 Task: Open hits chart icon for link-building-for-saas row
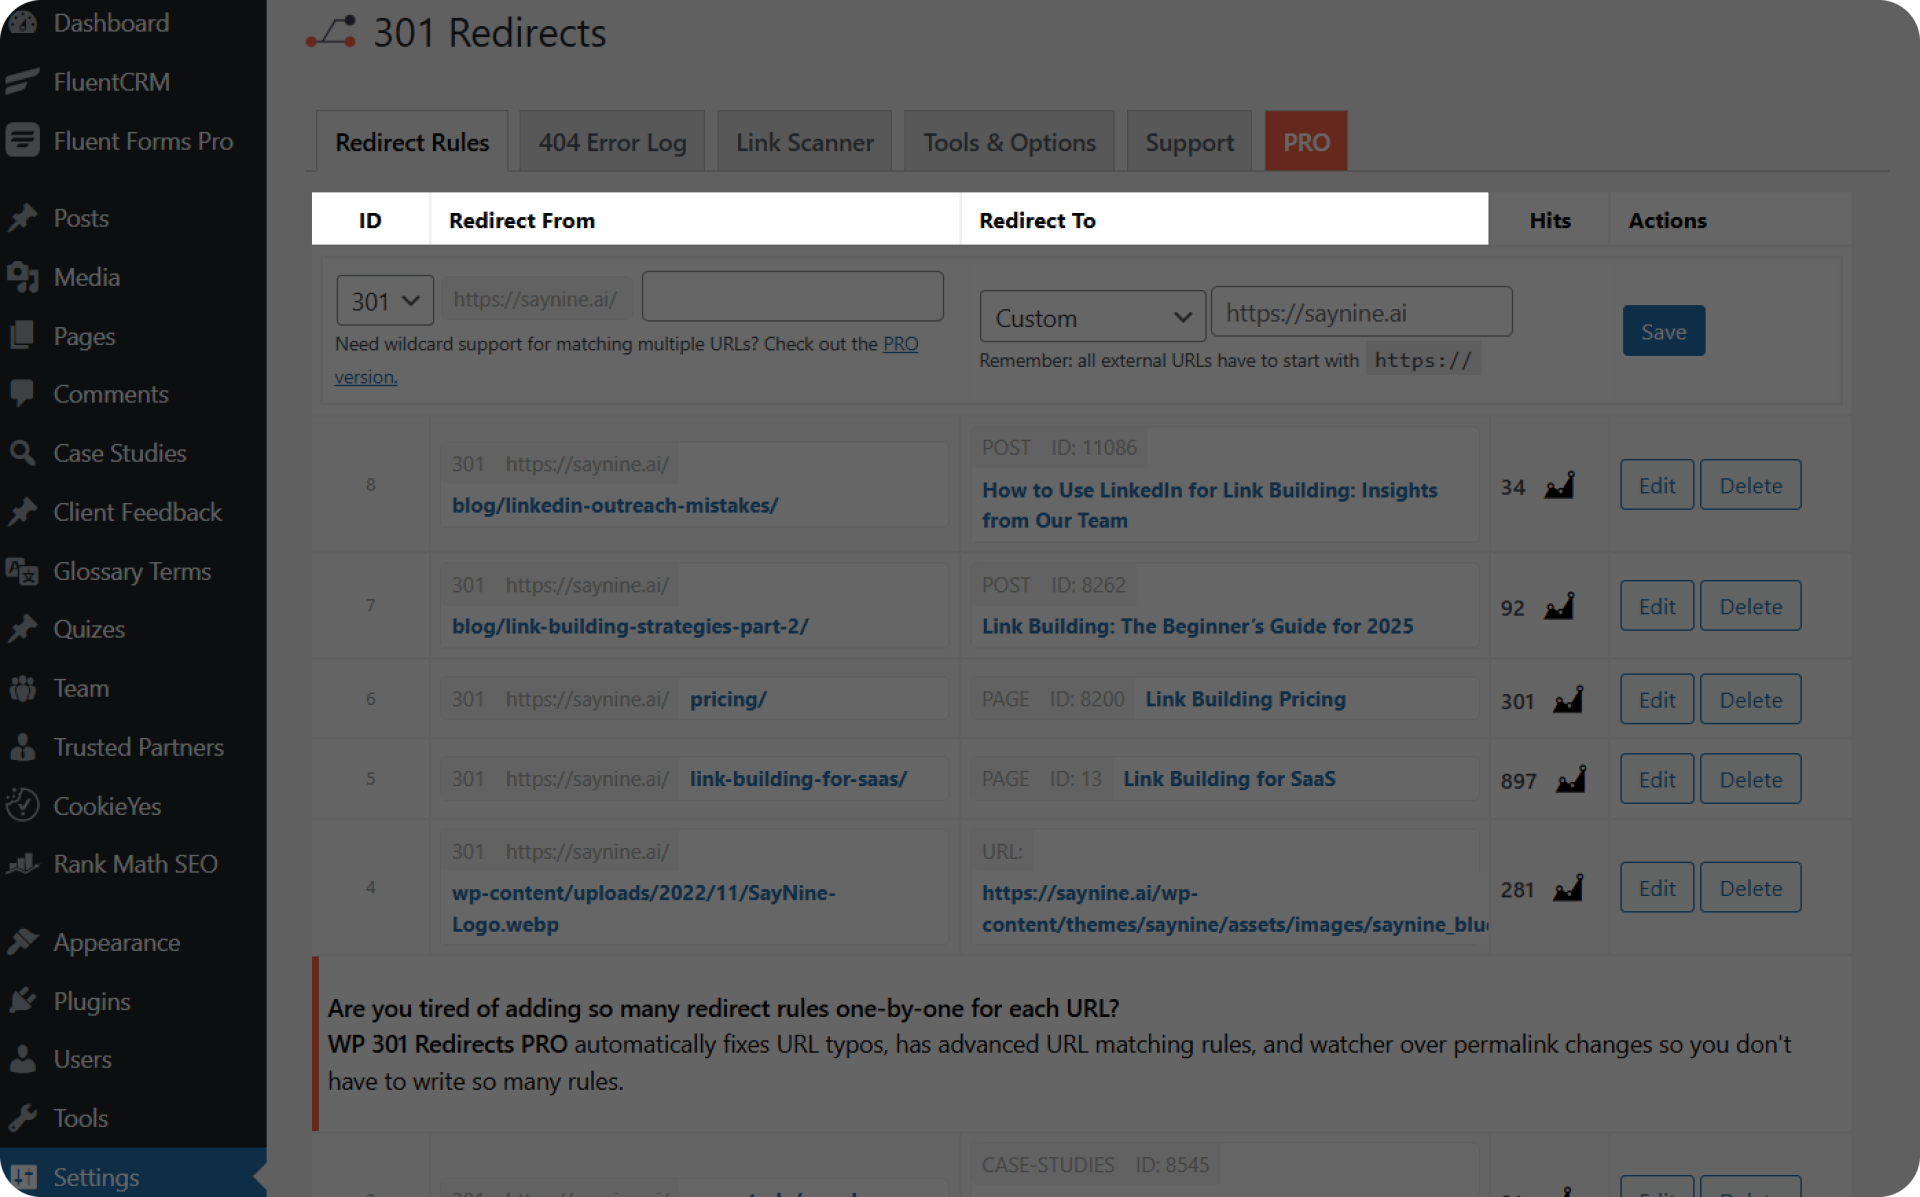coord(1571,779)
